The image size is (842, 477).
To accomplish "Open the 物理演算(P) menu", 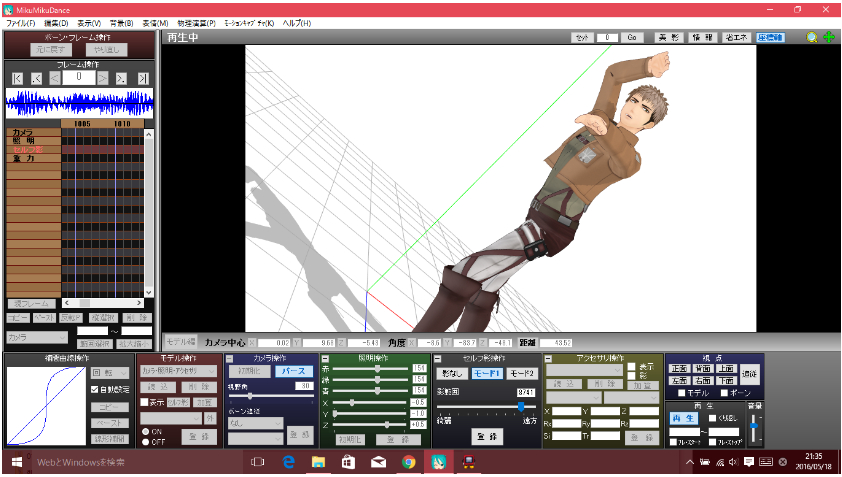I will (197, 23).
